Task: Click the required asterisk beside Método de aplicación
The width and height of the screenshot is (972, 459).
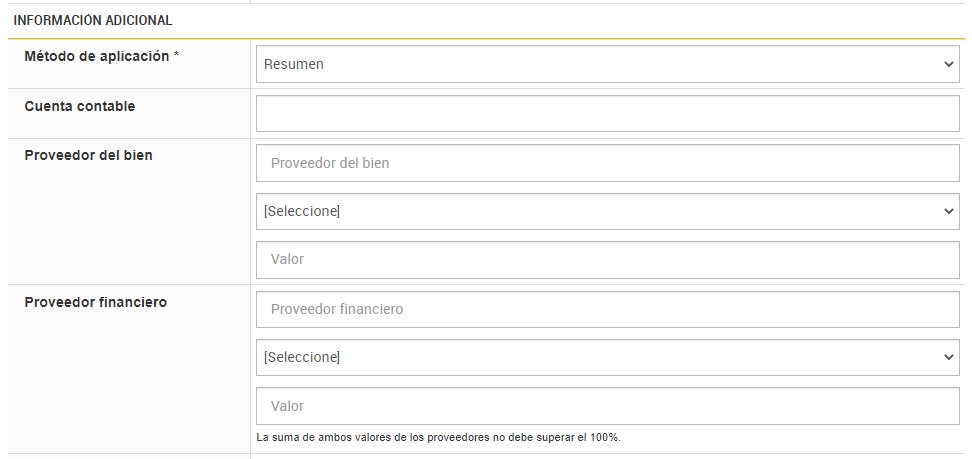Action: click(176, 57)
